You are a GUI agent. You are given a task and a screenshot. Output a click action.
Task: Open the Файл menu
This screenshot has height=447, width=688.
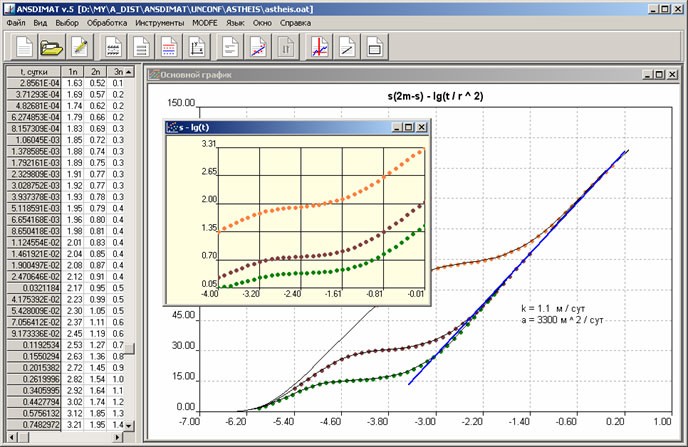16,23
